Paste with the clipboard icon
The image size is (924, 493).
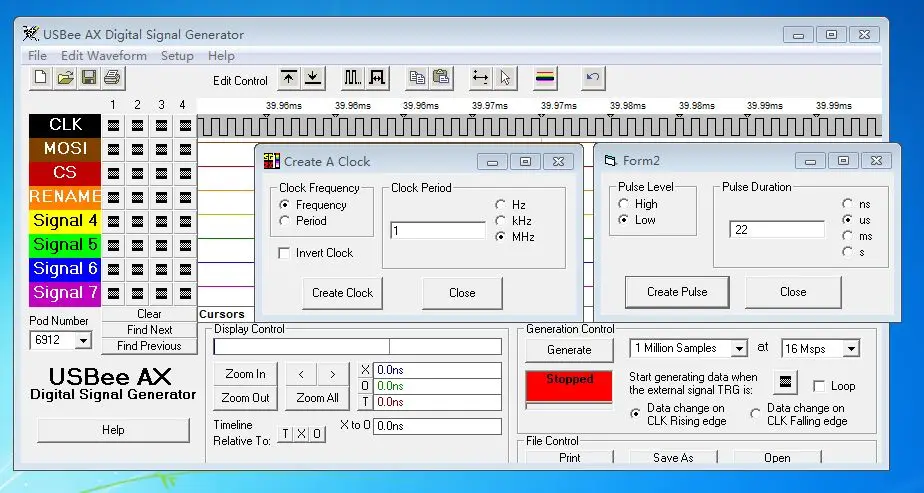(441, 78)
